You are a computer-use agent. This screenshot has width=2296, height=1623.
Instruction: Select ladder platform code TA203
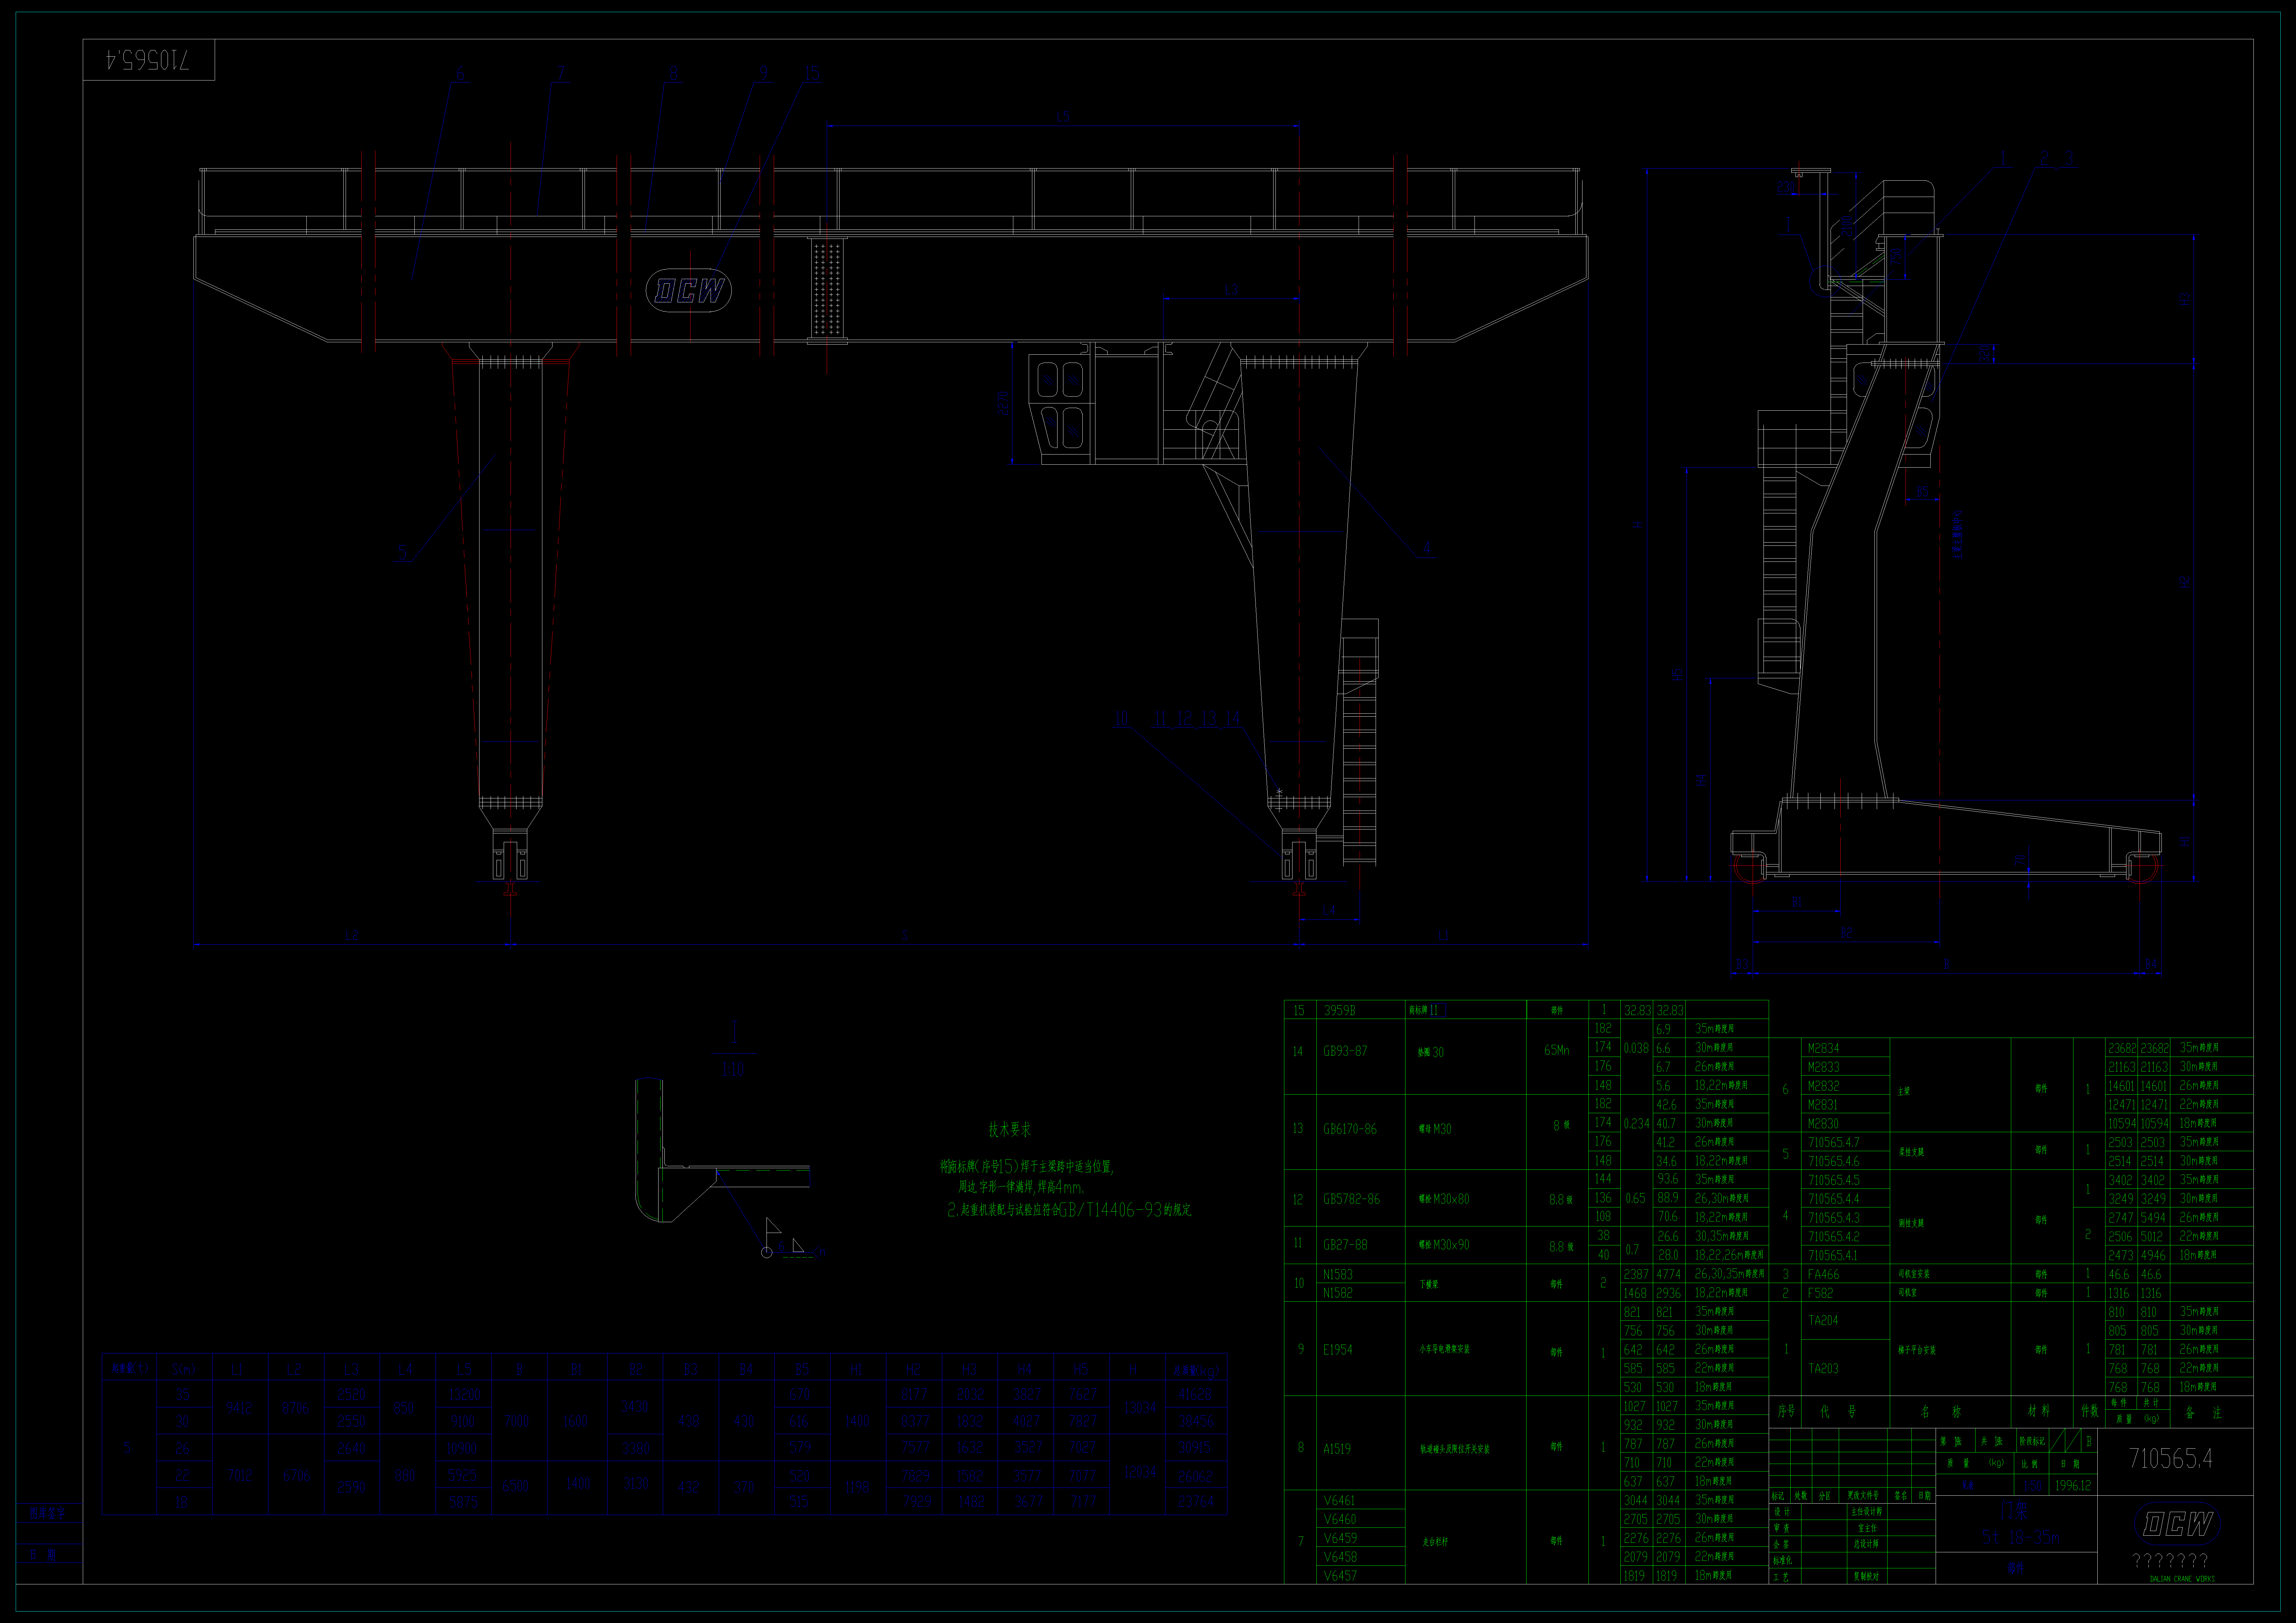(x=1823, y=1368)
